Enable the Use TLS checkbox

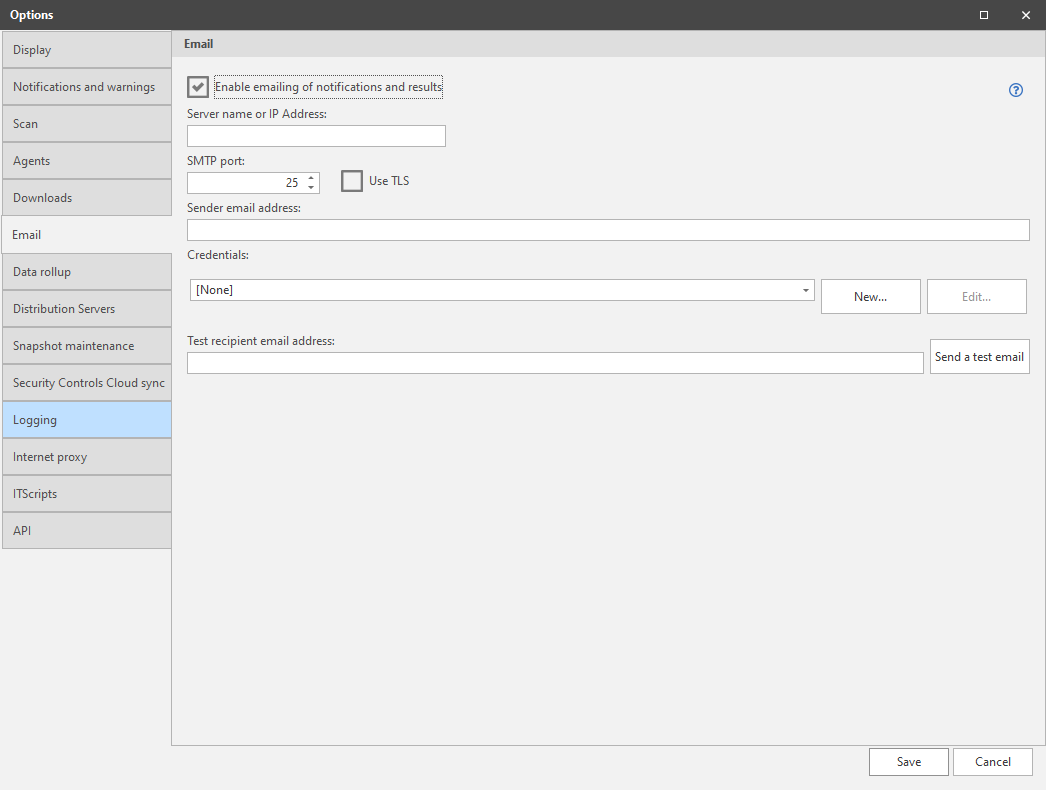(352, 181)
